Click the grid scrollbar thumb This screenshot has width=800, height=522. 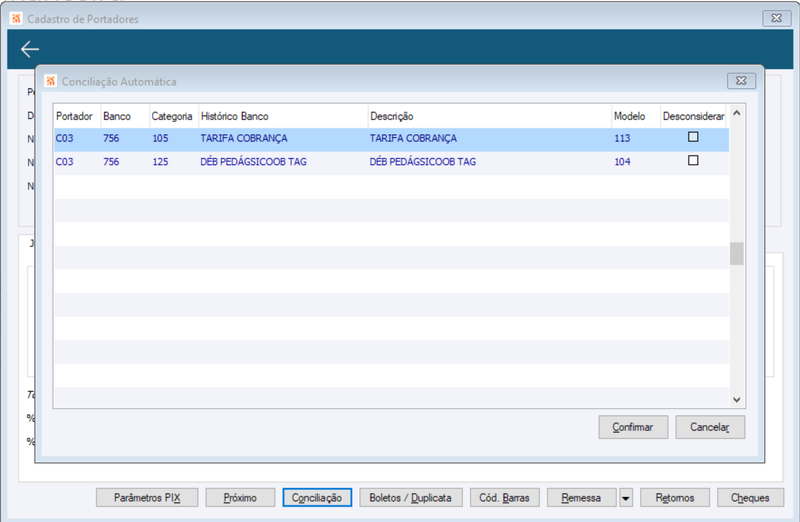click(736, 253)
